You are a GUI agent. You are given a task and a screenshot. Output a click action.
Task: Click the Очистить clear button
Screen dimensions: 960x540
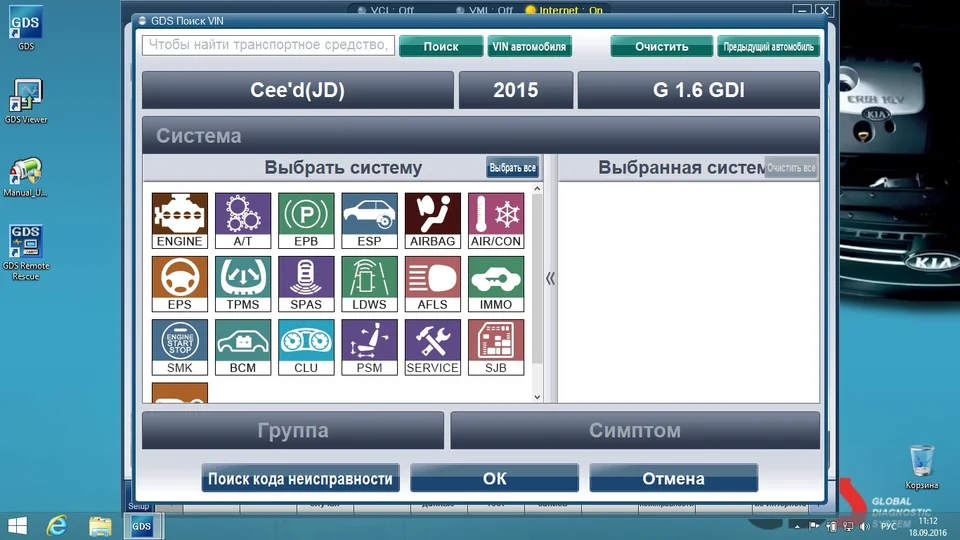[661, 47]
